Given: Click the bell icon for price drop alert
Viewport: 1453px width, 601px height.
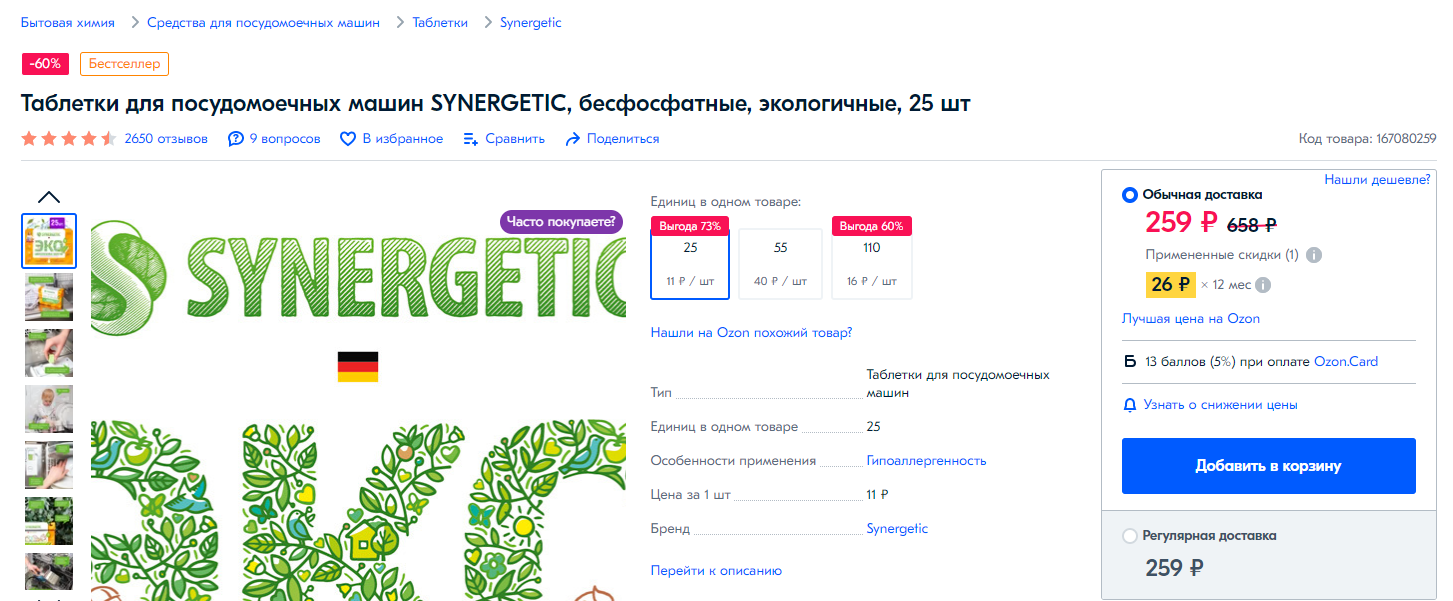Looking at the screenshot, I should (x=1130, y=405).
